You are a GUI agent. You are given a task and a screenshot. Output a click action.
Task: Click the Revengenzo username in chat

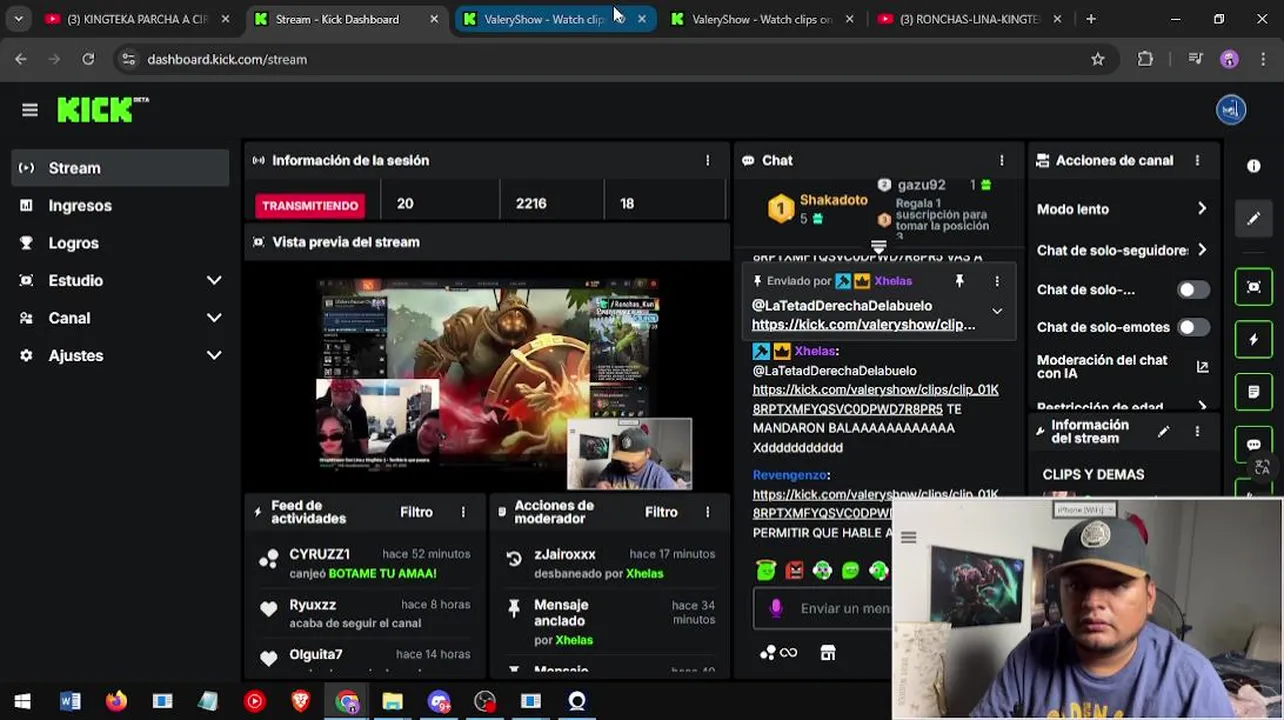point(790,475)
